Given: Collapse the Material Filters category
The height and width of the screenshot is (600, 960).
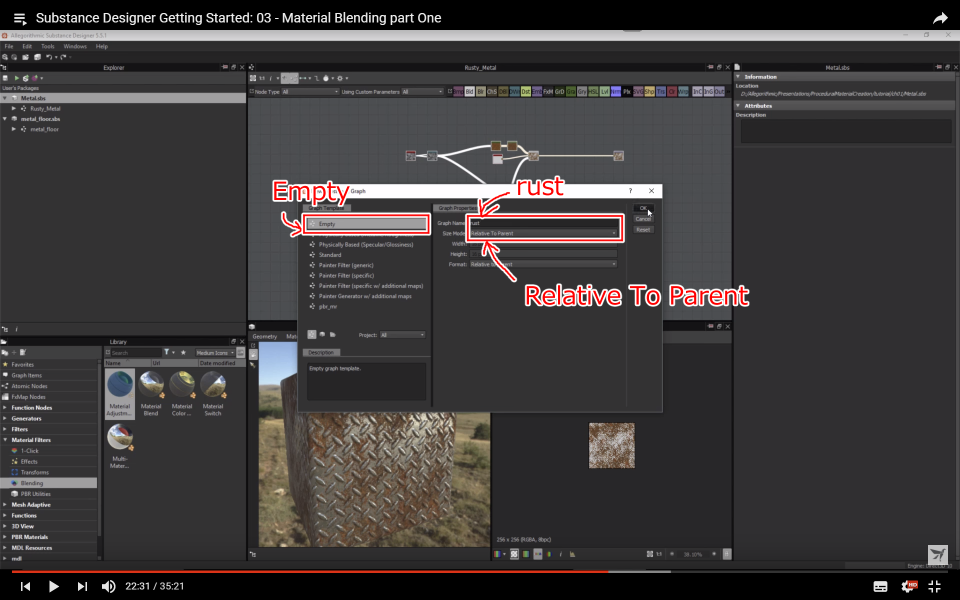Looking at the screenshot, I should pyautogui.click(x=5, y=440).
